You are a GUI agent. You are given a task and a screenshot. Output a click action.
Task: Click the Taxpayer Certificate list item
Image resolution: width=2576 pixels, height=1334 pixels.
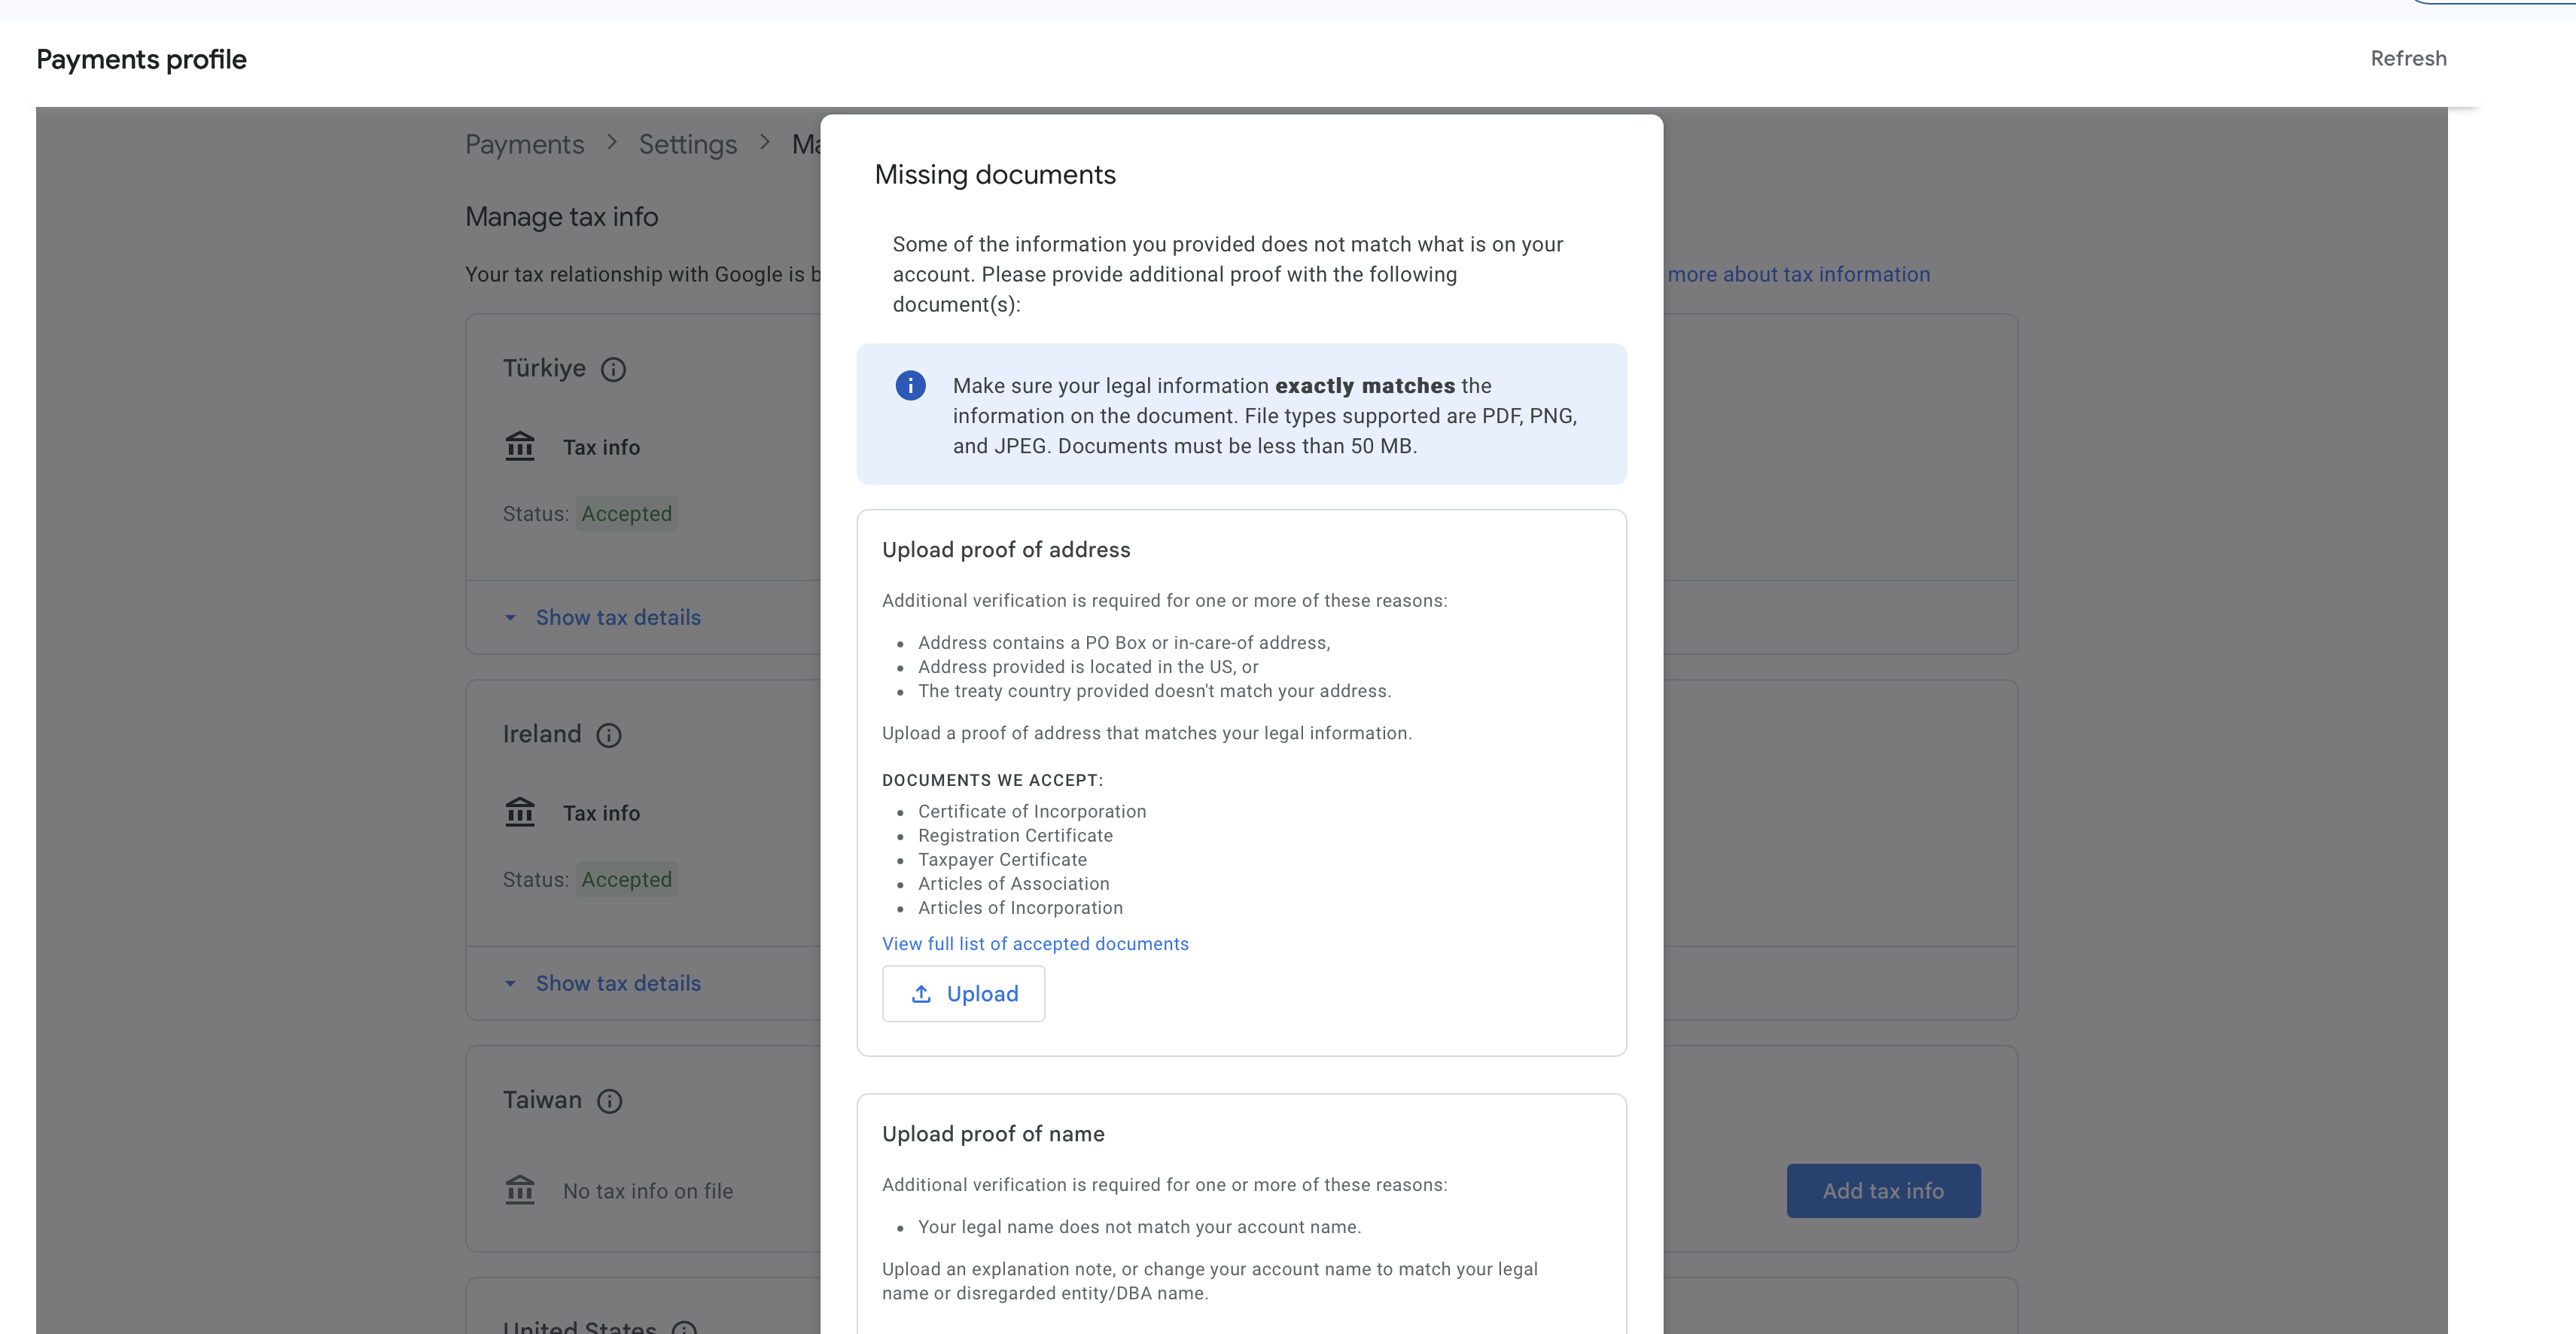(1002, 860)
